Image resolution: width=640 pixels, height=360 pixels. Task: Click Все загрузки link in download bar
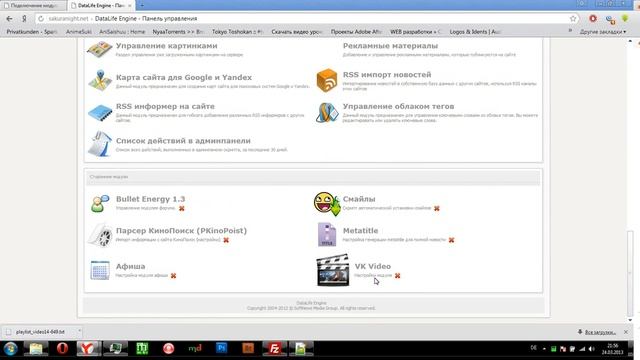coord(600,332)
